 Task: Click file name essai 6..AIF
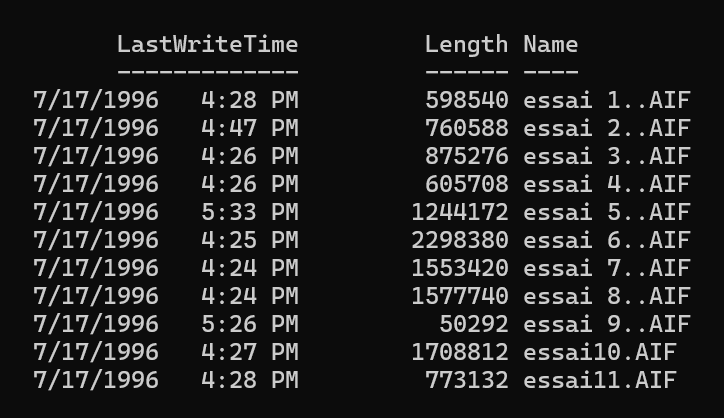(x=606, y=240)
